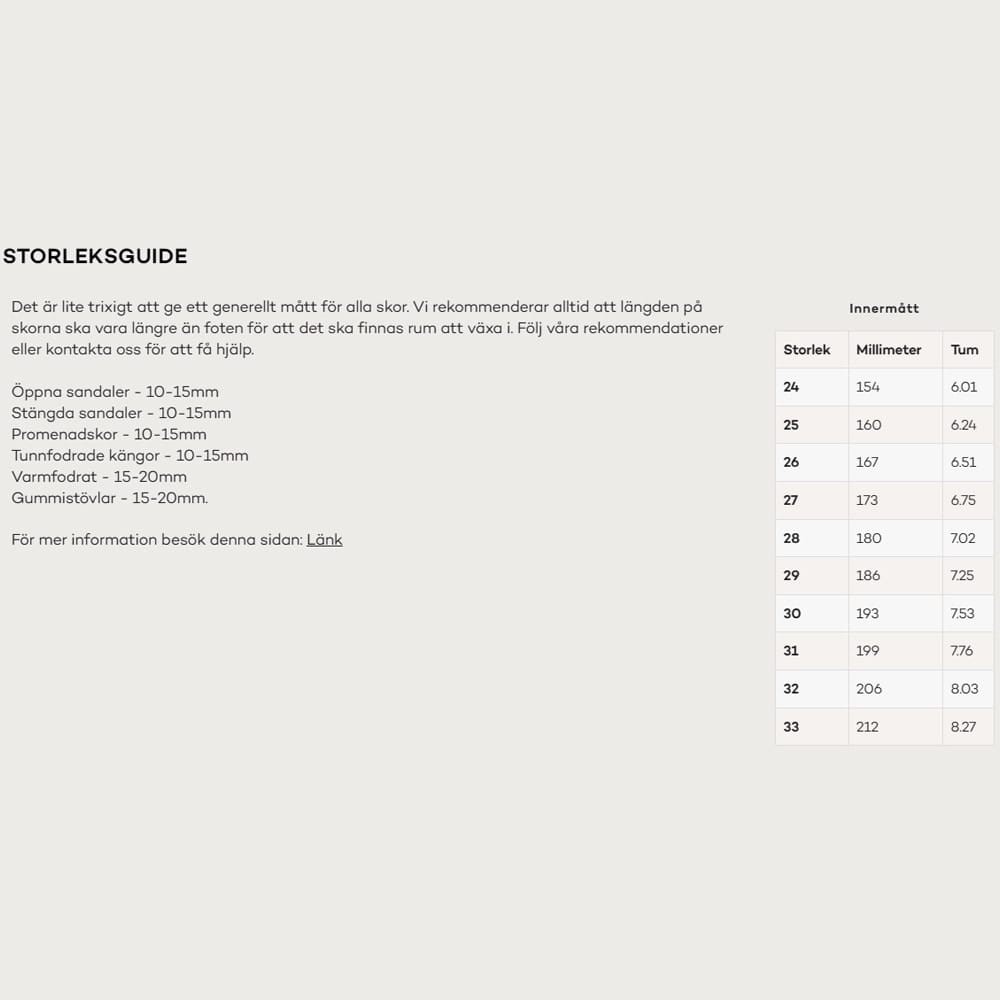Click size 28 in table
The image size is (1000, 1000).
(792, 538)
